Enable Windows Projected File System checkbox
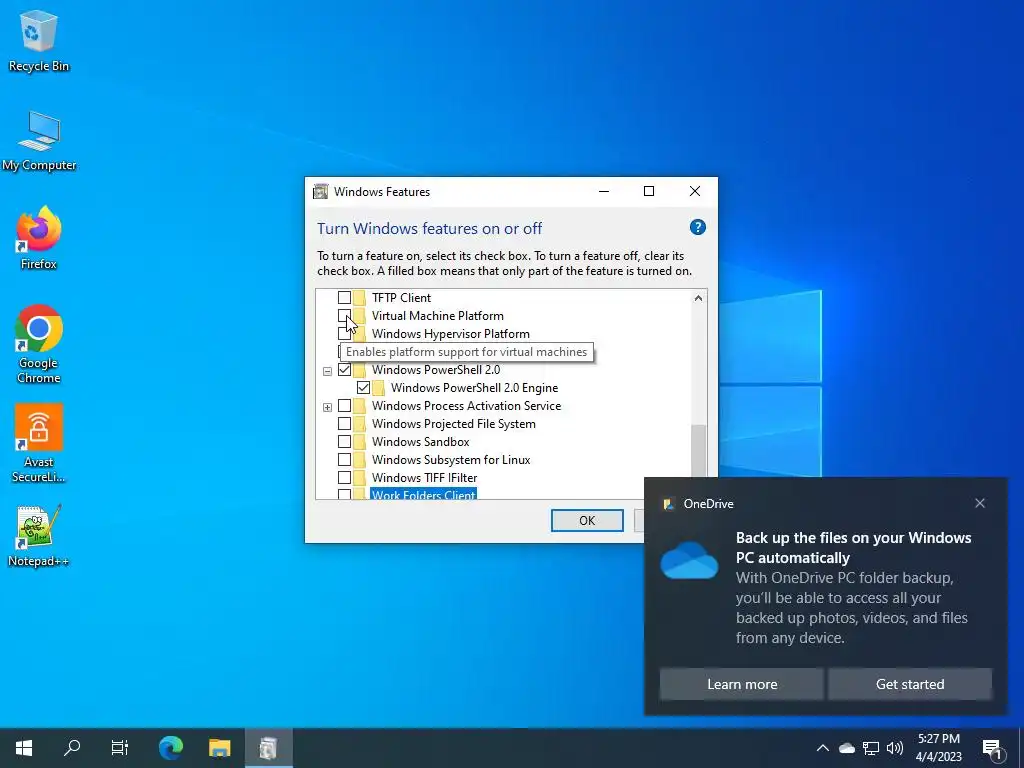The image size is (1024, 768). tap(344, 424)
